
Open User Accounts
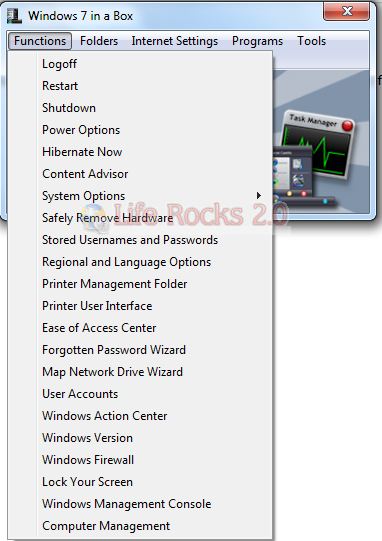140,394
